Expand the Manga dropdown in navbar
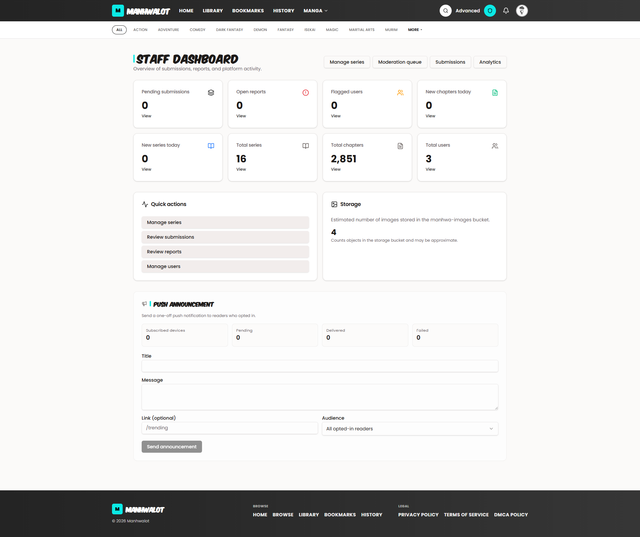 (x=315, y=11)
